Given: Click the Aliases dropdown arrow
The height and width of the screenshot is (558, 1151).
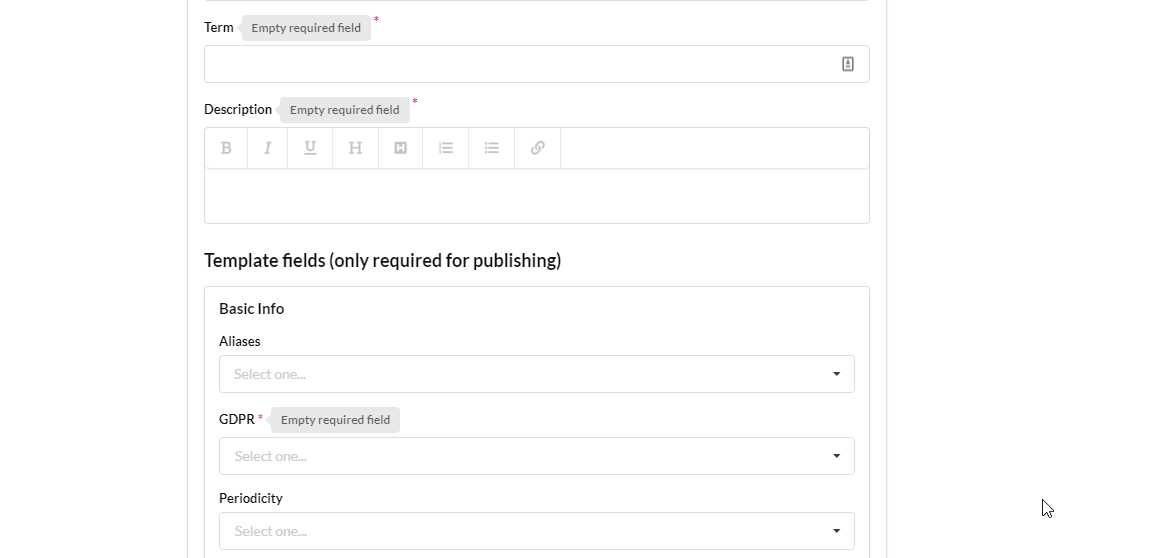Looking at the screenshot, I should click(836, 374).
